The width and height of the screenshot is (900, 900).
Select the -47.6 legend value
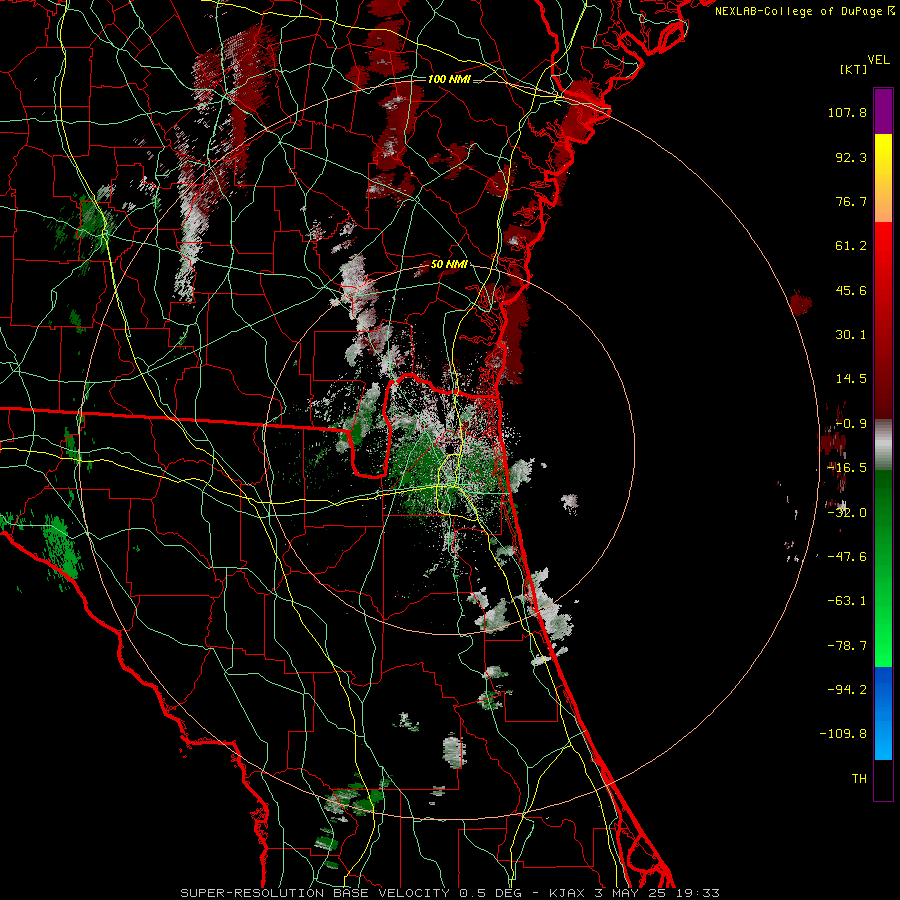tap(847, 557)
